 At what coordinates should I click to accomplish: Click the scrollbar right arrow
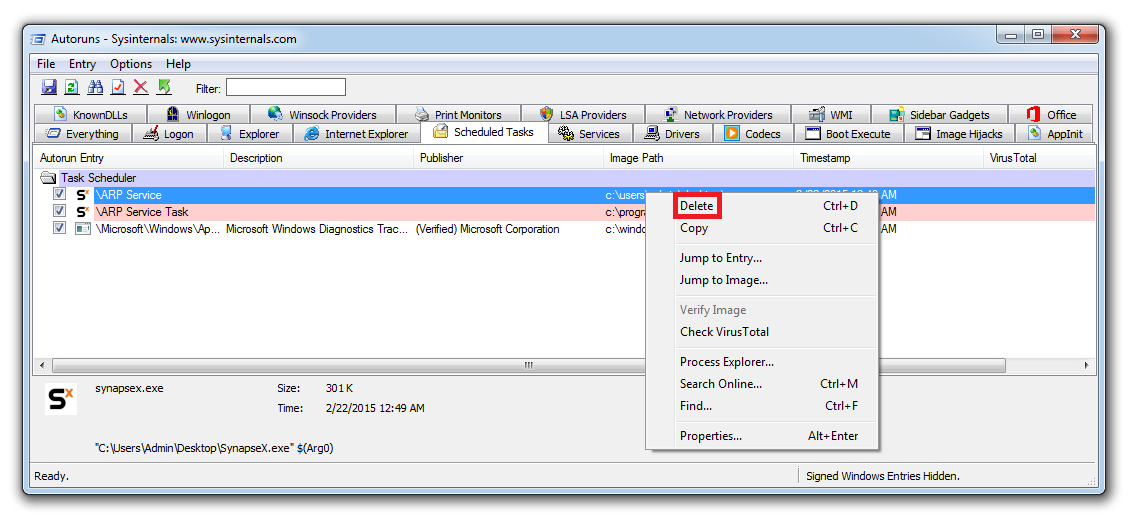pos(1086,365)
